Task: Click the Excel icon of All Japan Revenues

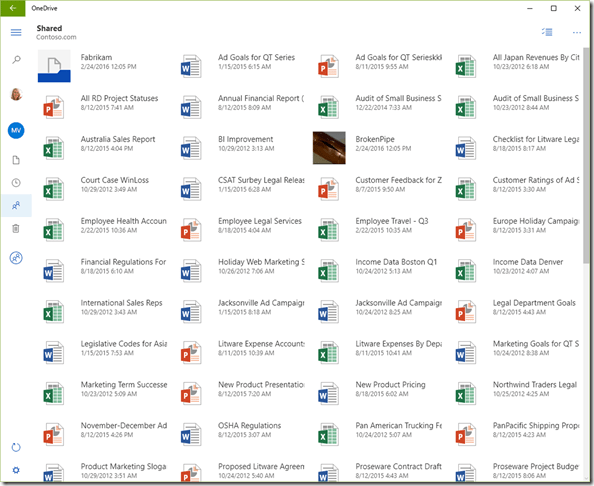Action: [x=466, y=66]
